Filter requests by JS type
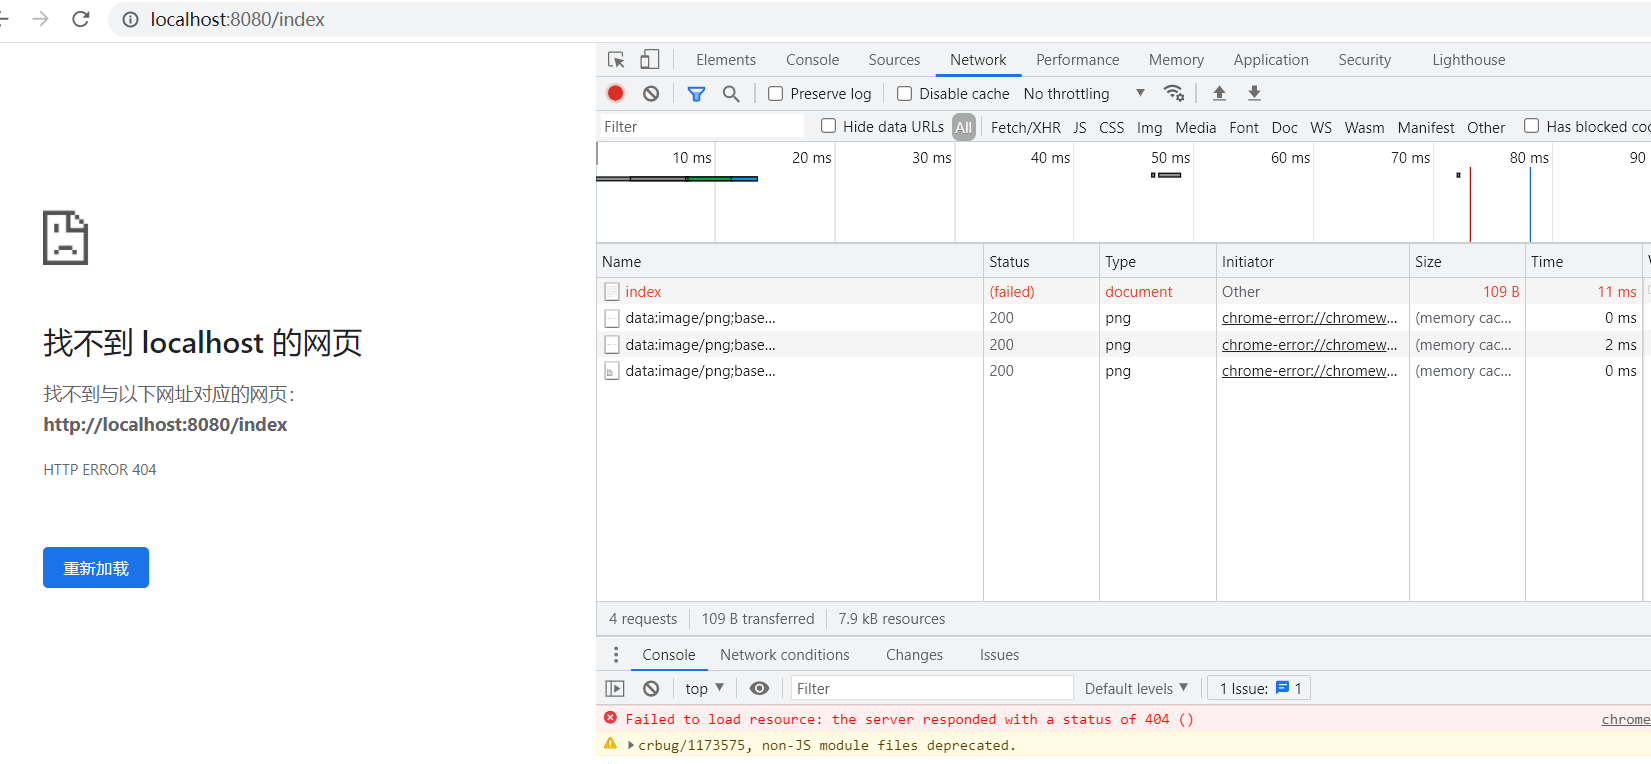This screenshot has width=1651, height=764. coord(1080,127)
